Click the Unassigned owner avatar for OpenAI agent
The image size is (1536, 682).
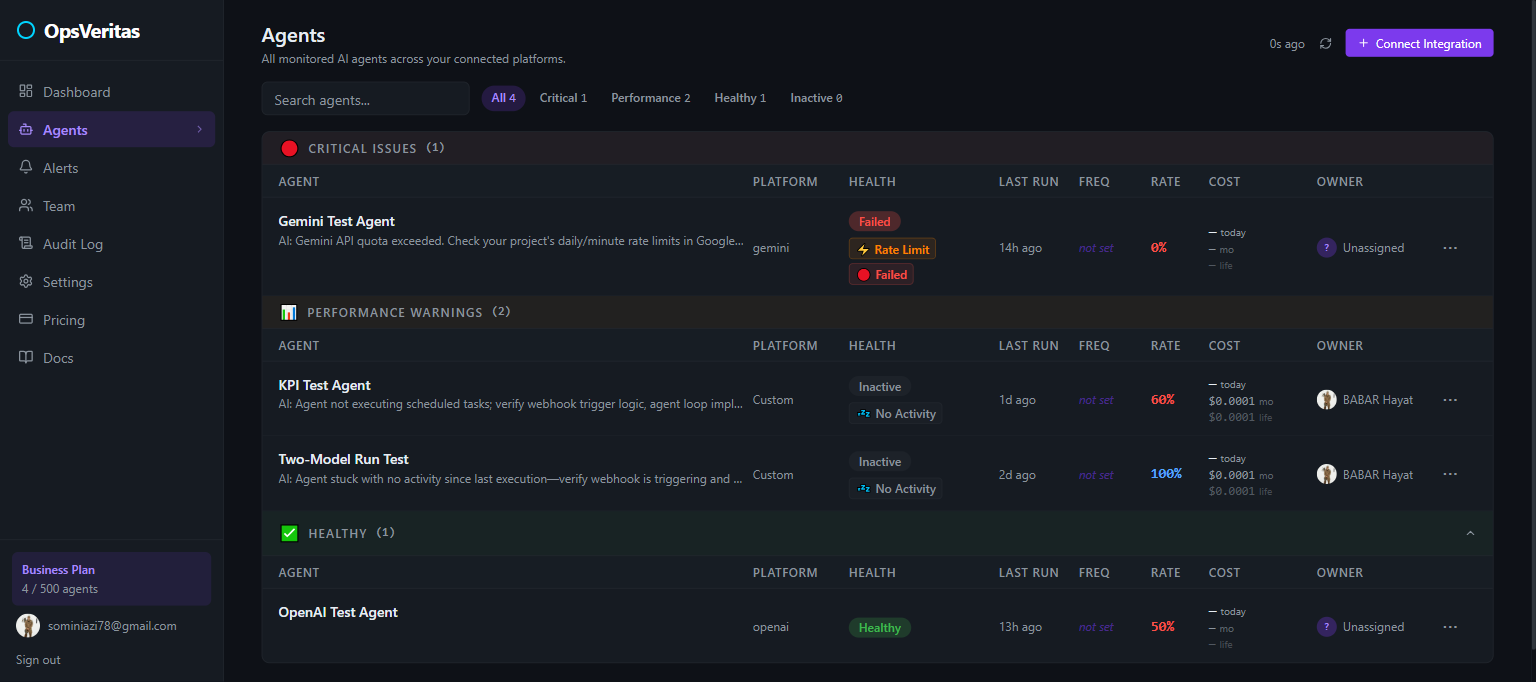(1327, 627)
